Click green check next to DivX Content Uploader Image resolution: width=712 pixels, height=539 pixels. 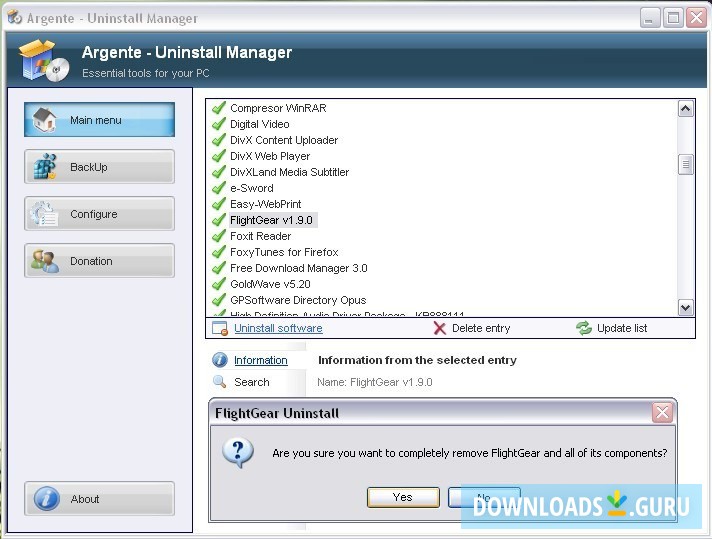(219, 140)
